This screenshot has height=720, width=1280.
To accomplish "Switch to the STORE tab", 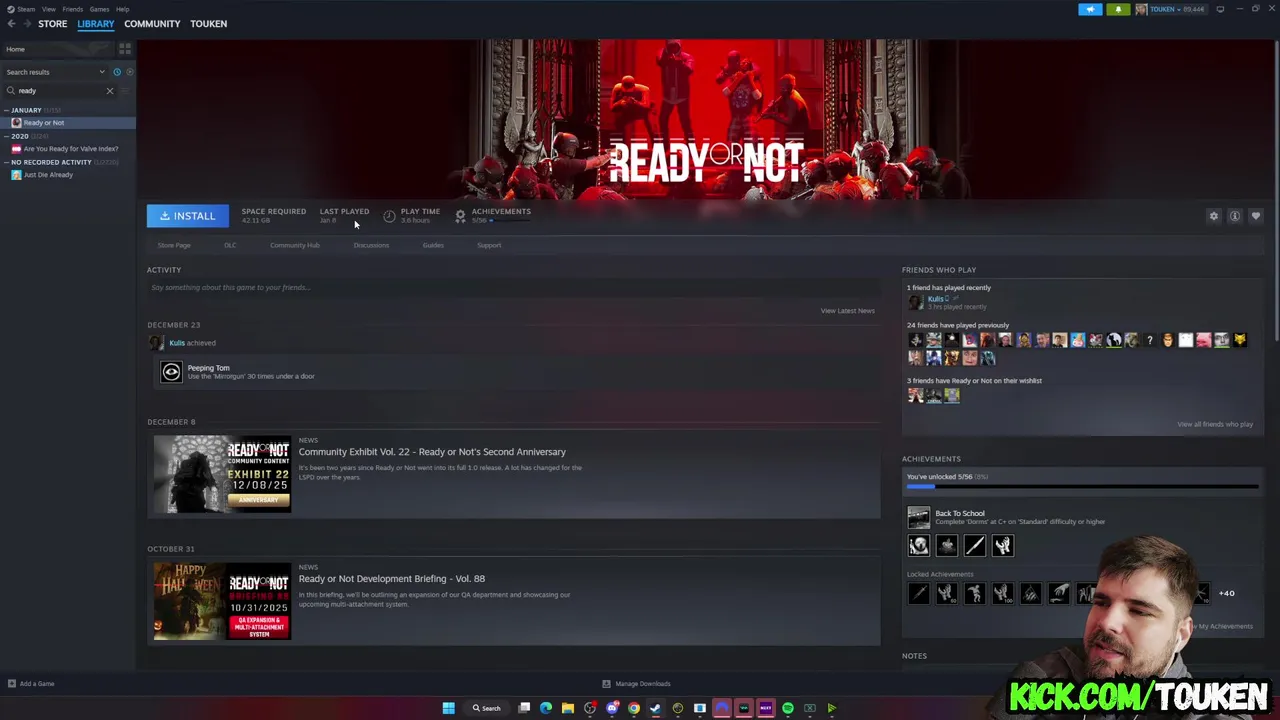I will (x=53, y=24).
